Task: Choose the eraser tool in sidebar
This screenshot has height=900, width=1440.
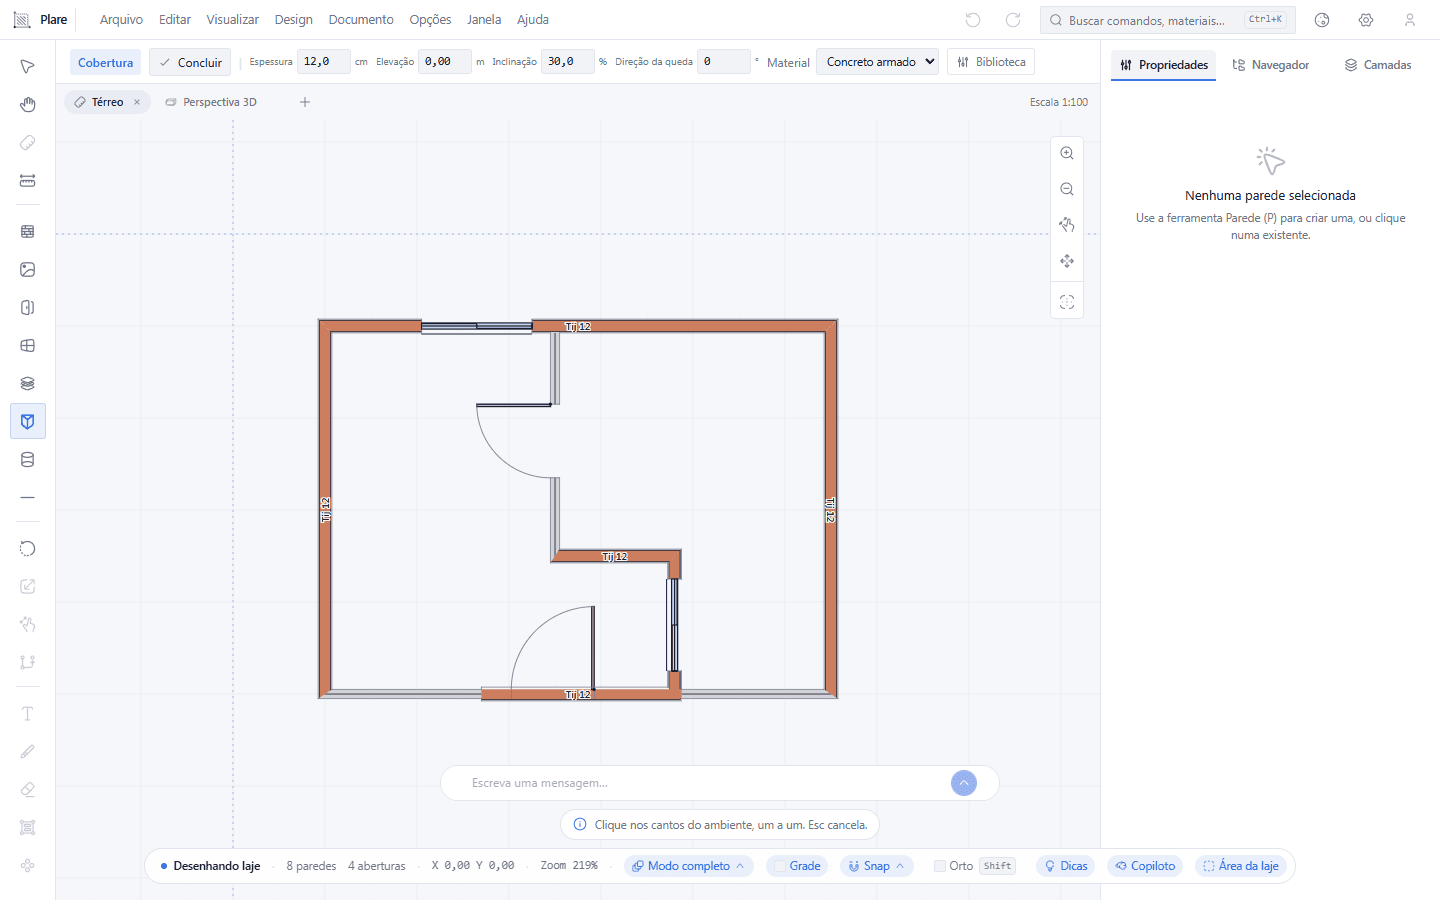Action: (28, 790)
